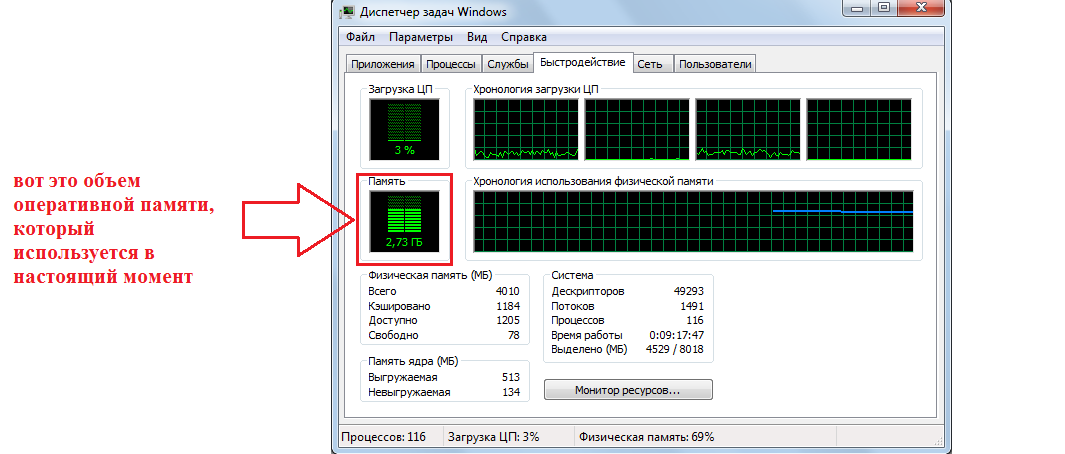This screenshot has height=454, width=1065.
Task: Click the Дескрипторов value 49293
Action: click(x=689, y=291)
